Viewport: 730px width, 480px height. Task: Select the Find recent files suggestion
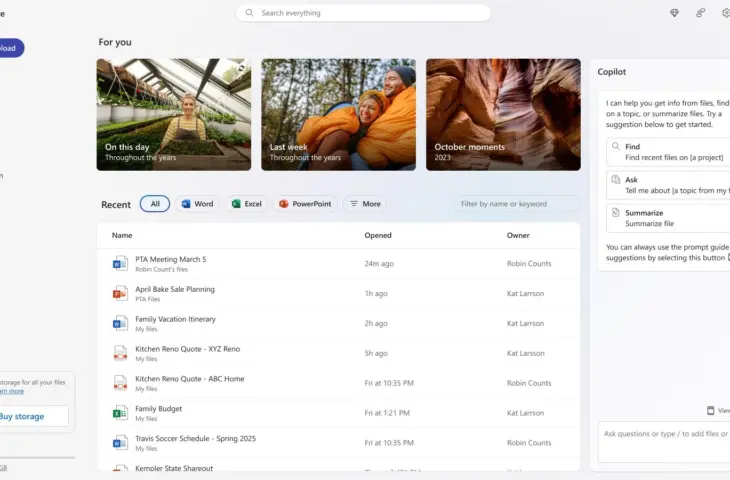tap(668, 152)
